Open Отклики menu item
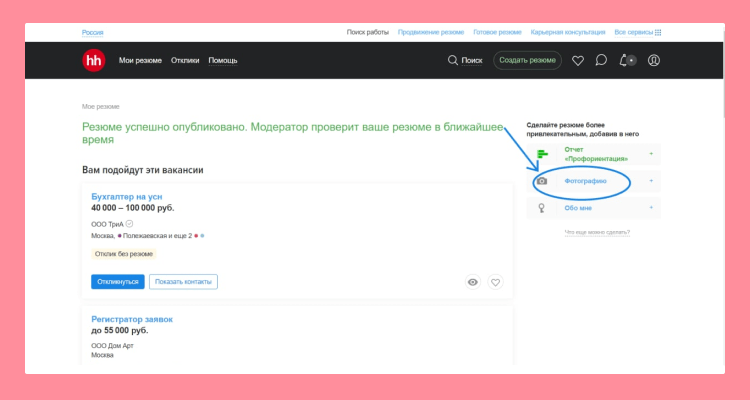 [185, 61]
